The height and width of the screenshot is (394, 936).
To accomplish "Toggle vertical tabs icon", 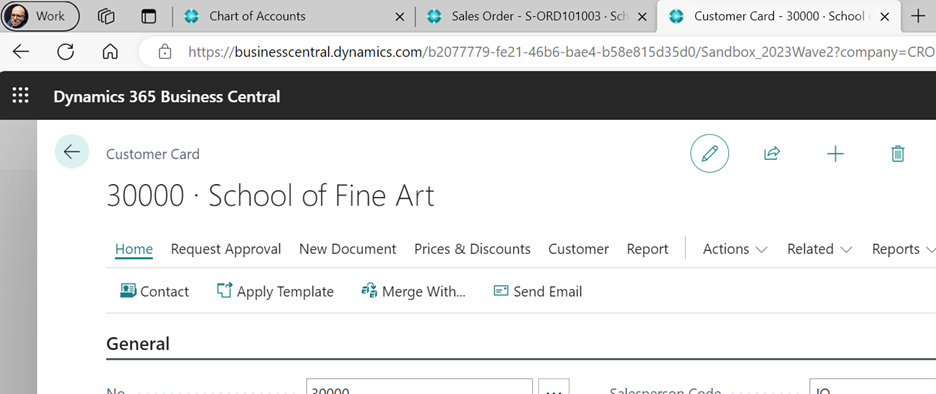I will pos(149,16).
